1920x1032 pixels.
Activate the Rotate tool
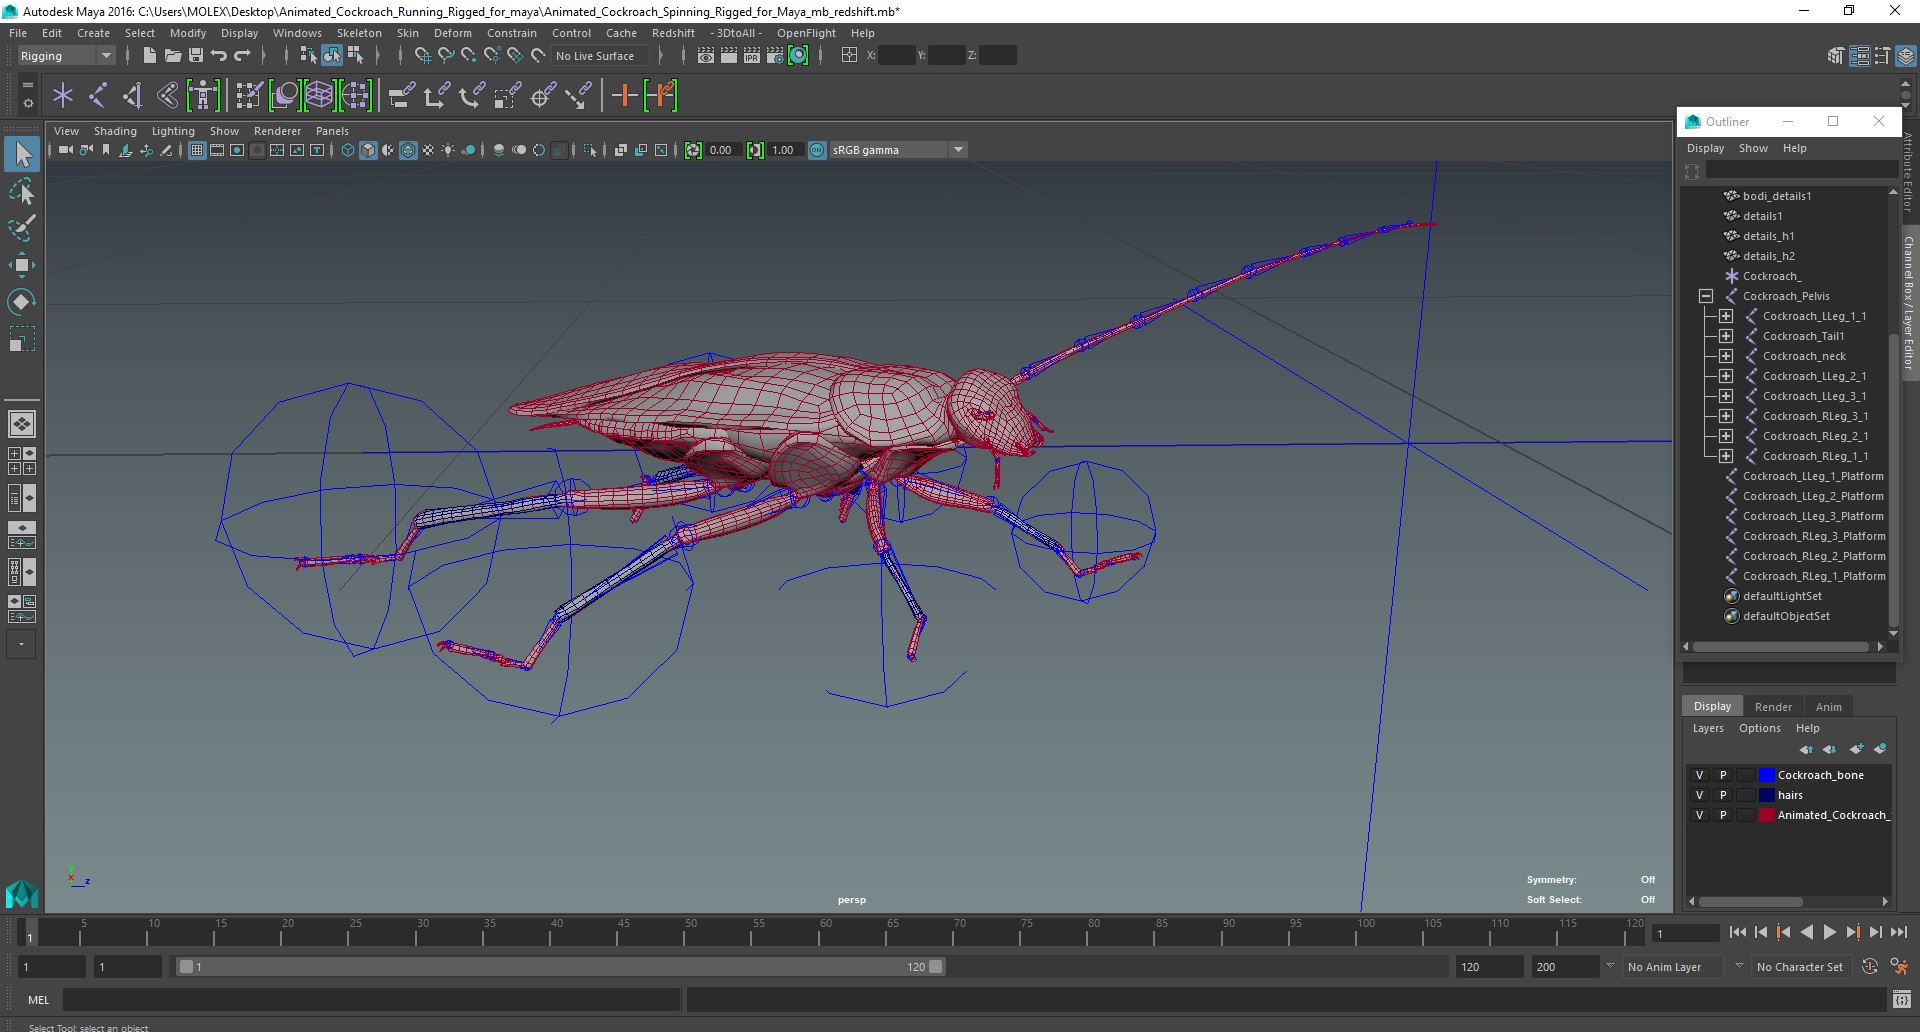(22, 302)
